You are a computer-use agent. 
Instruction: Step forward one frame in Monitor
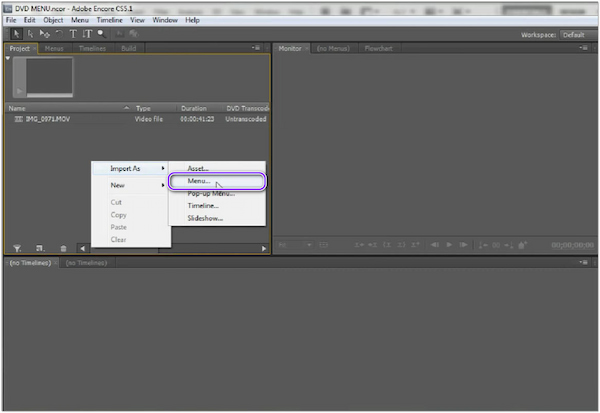click(463, 245)
